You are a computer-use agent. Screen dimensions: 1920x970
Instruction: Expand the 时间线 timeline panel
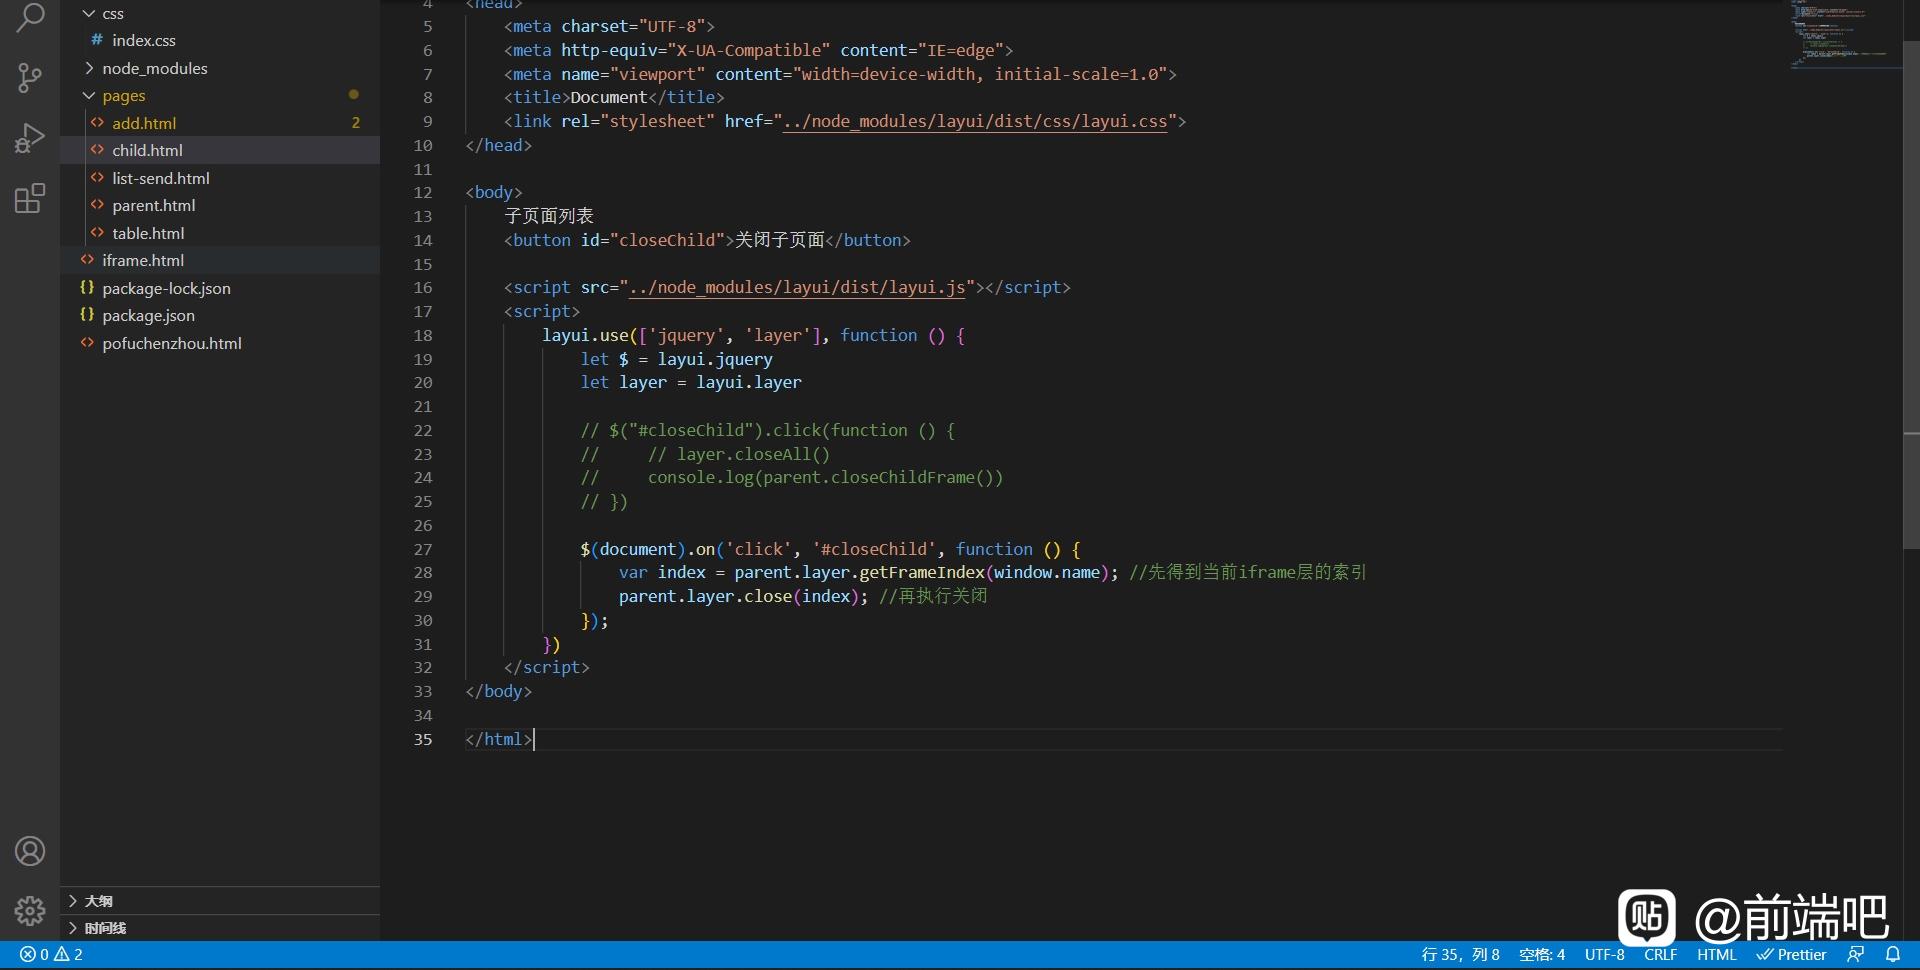220,928
